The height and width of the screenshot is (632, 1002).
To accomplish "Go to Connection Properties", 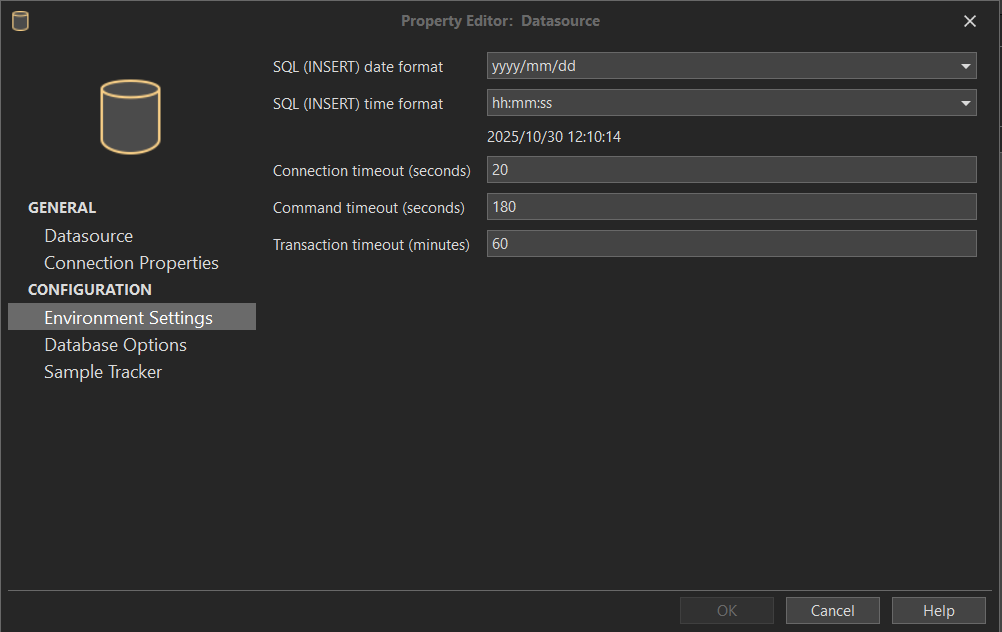I will [x=131, y=263].
